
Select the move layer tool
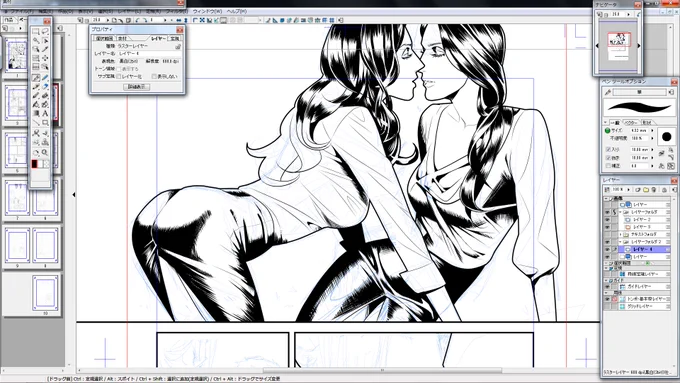click(x=45, y=58)
